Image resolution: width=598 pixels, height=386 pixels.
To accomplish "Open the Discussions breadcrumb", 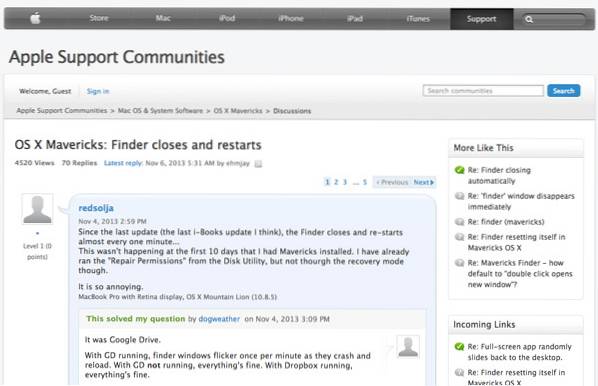I will 292,111.
